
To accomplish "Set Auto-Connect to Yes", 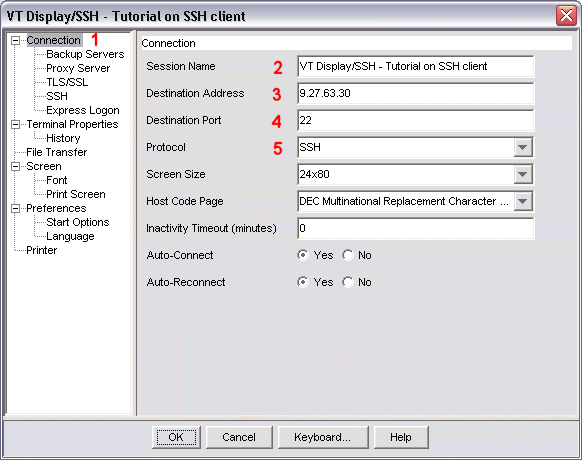I will tap(303, 255).
